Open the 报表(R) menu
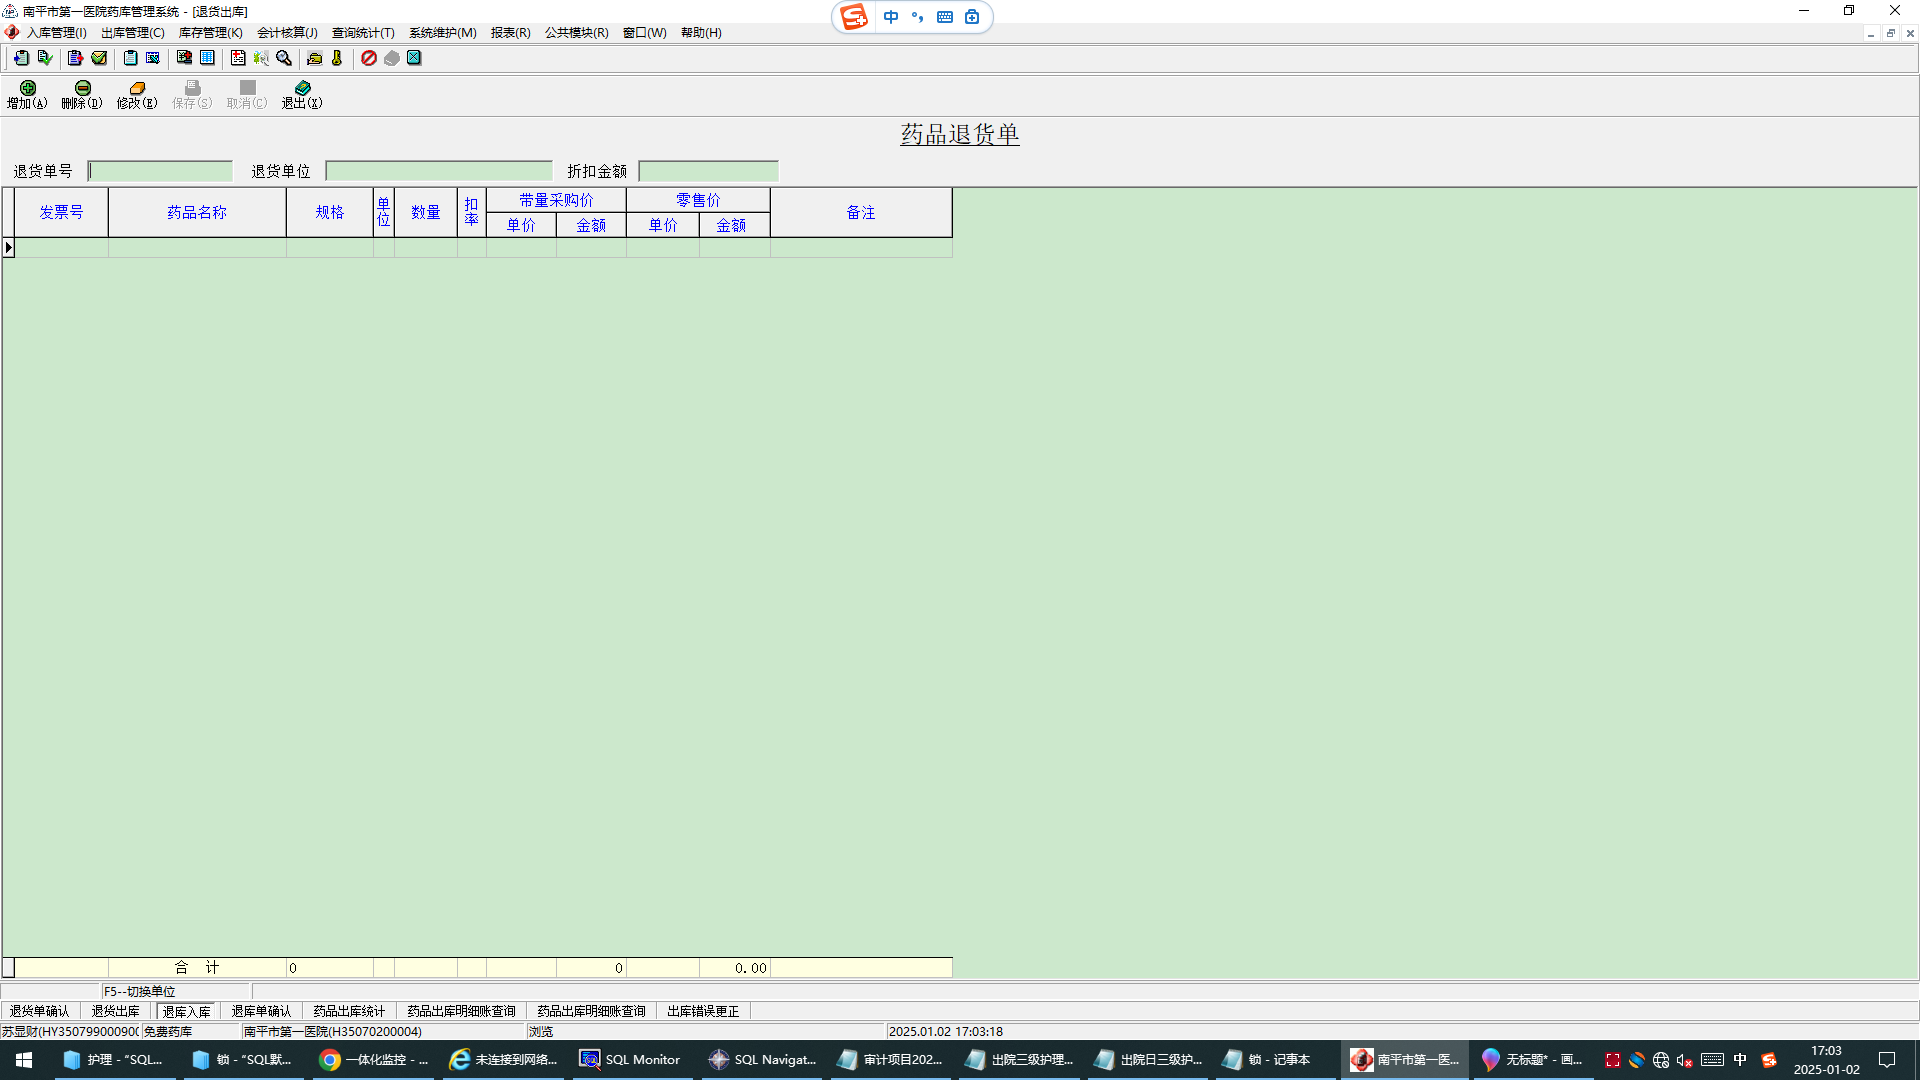 pos(510,33)
